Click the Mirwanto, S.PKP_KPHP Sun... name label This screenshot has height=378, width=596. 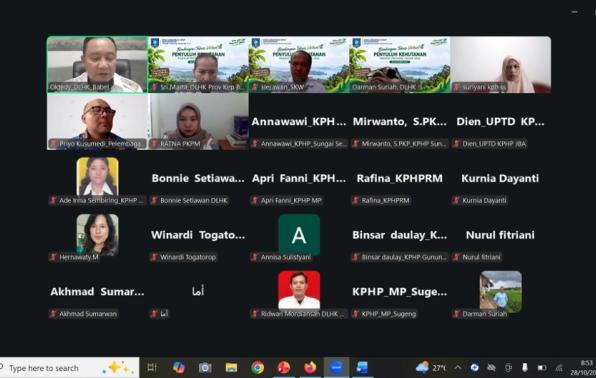pos(404,144)
